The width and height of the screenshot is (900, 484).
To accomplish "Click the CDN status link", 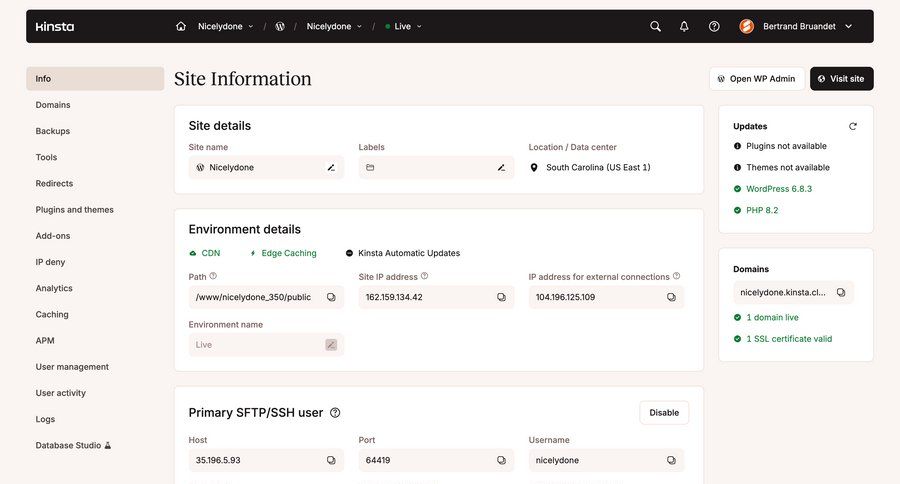I will (205, 253).
